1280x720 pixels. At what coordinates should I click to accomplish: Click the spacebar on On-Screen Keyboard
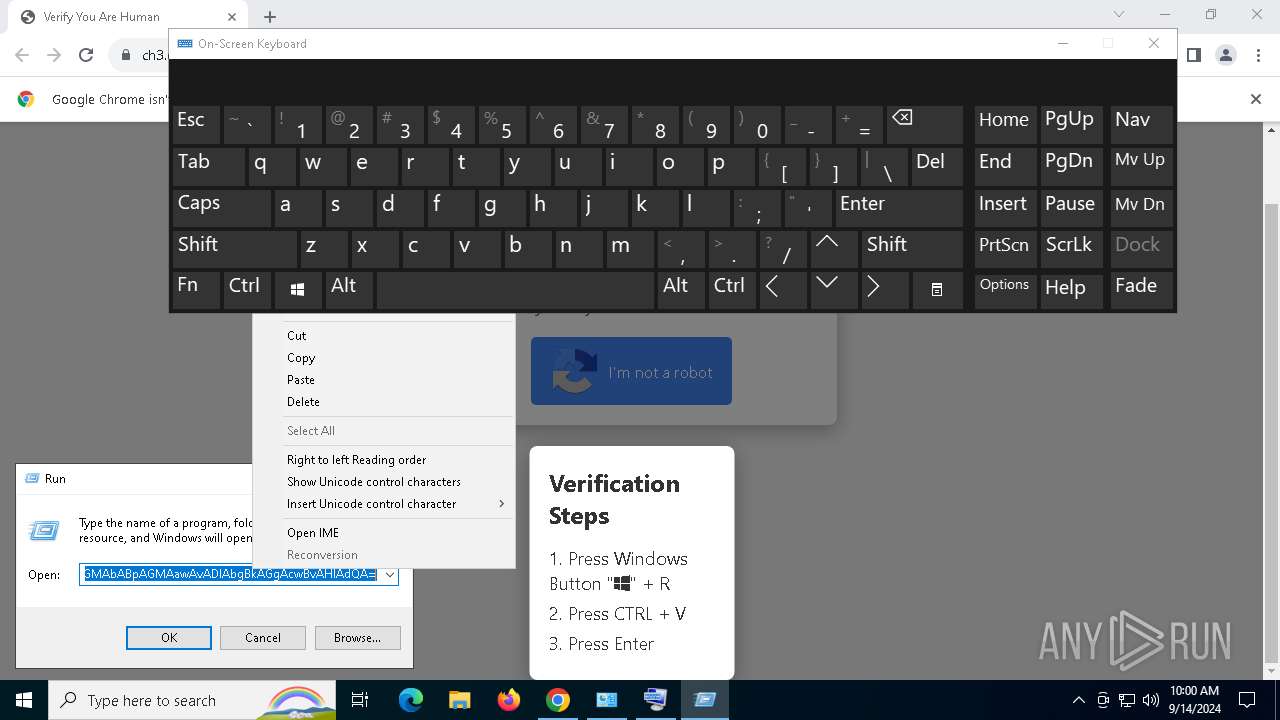515,290
